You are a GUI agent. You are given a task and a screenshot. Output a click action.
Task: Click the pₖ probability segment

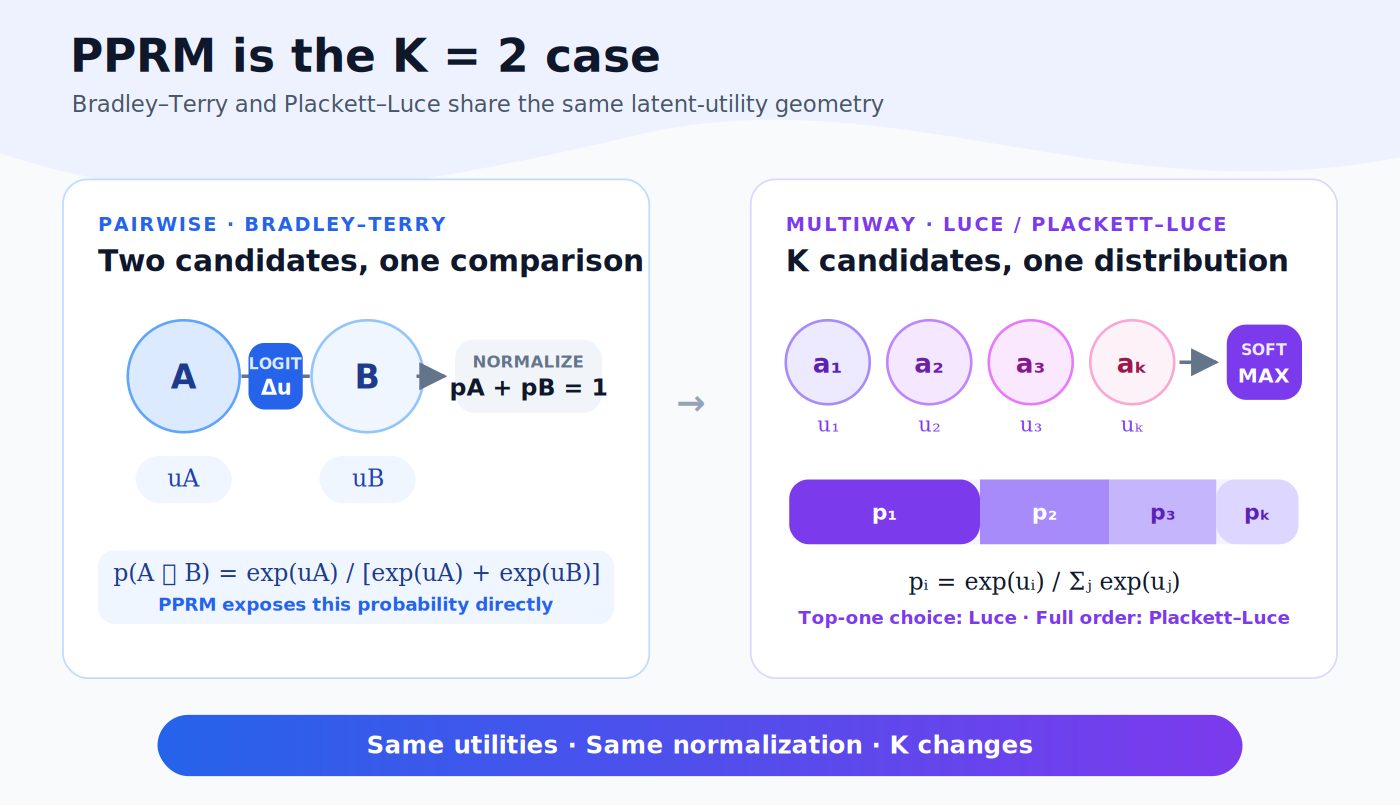tap(1257, 512)
